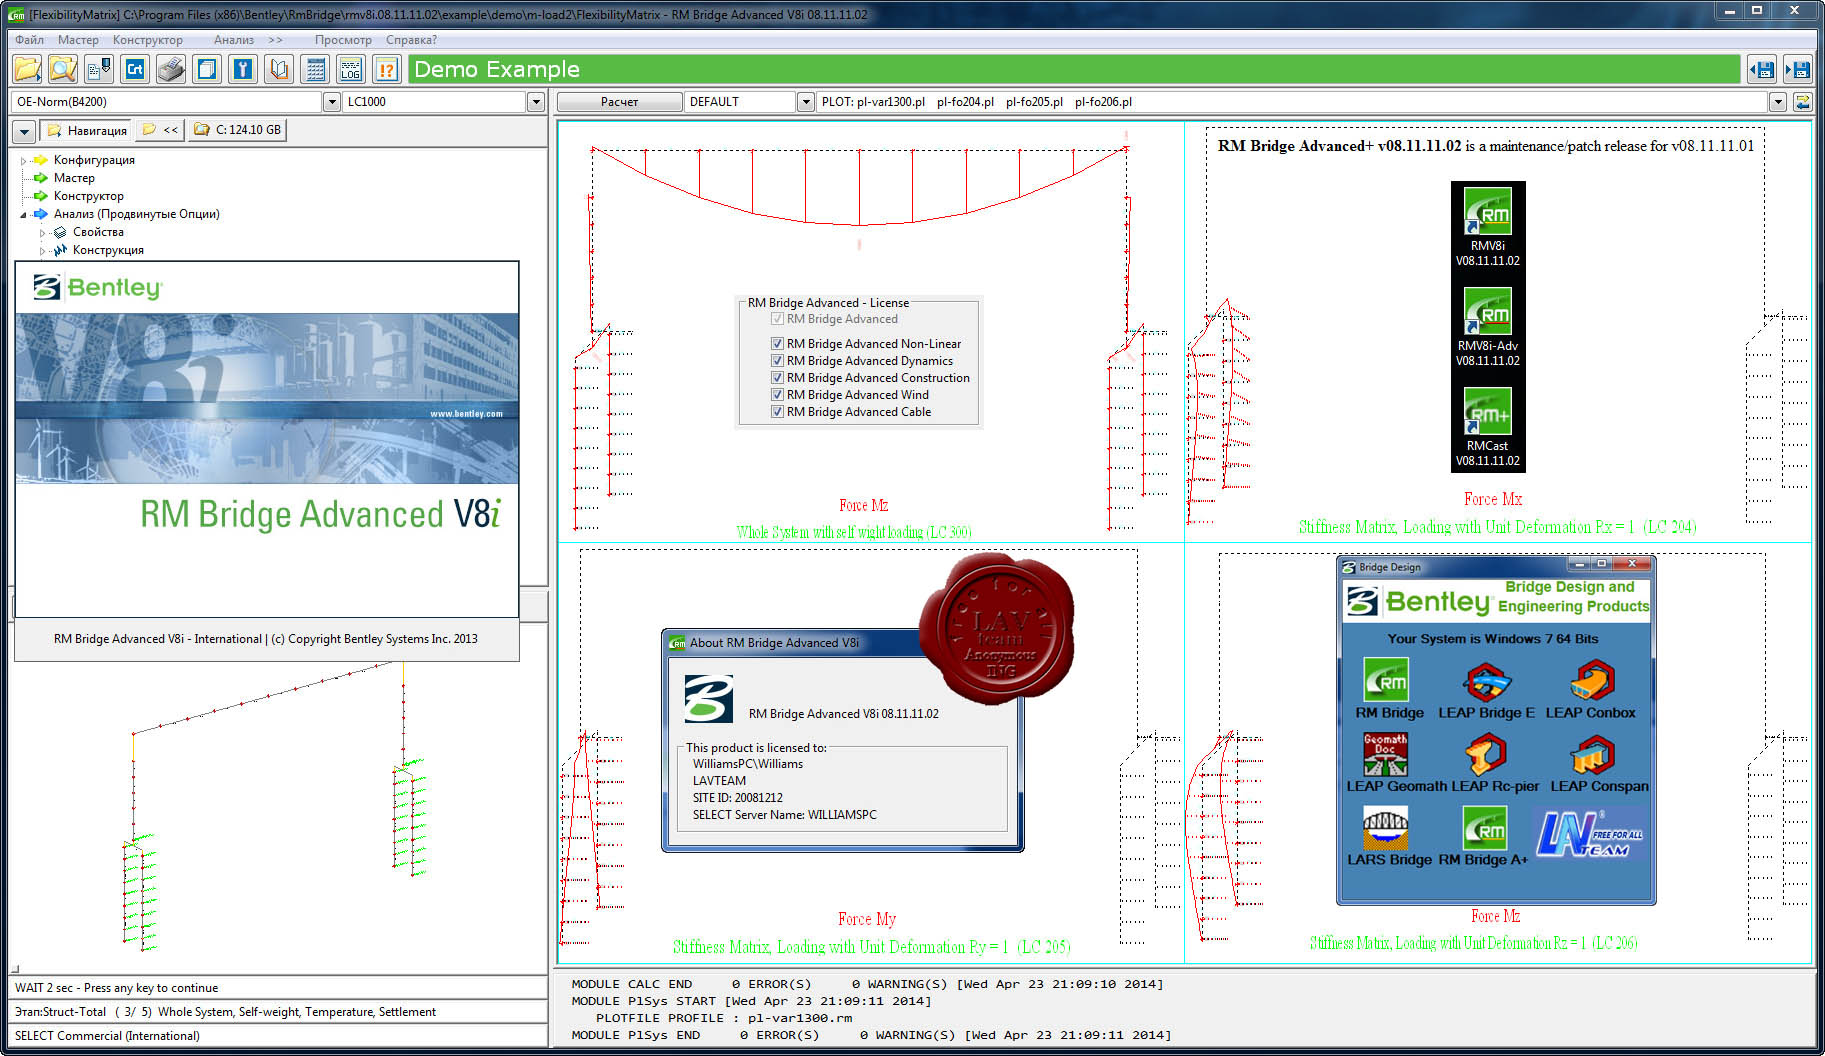Screen dimensions: 1825x1056
Task: Select Конструктор in the navigation tree
Action: click(x=89, y=196)
